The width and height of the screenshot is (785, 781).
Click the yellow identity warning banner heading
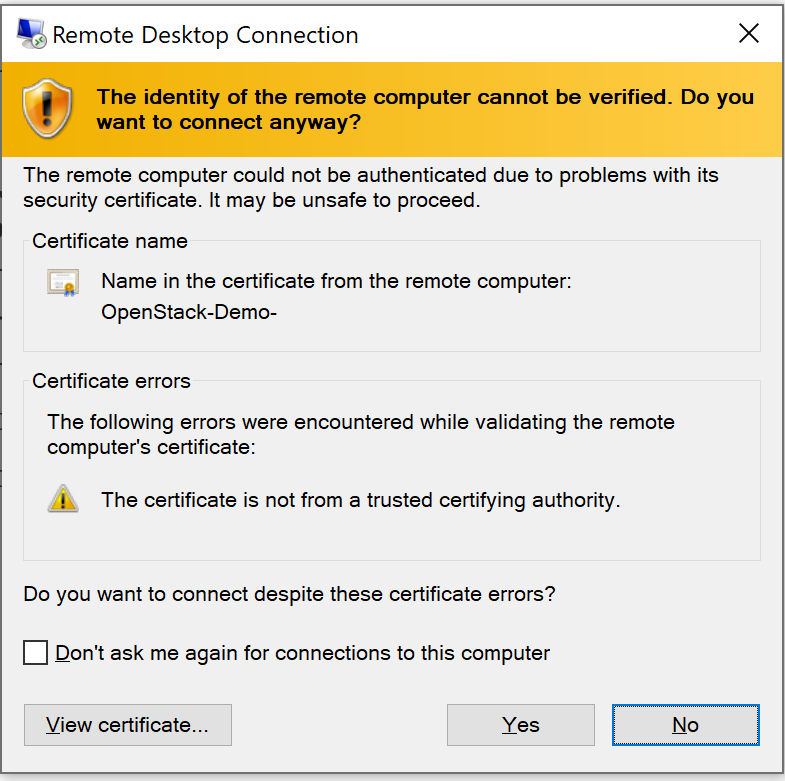coord(424,110)
